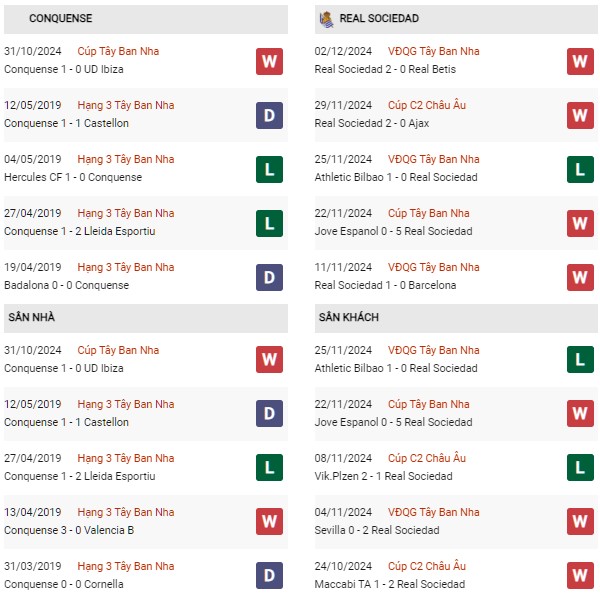Click the D badge for Conquense 1-1 Castellon in top list

pos(269,115)
